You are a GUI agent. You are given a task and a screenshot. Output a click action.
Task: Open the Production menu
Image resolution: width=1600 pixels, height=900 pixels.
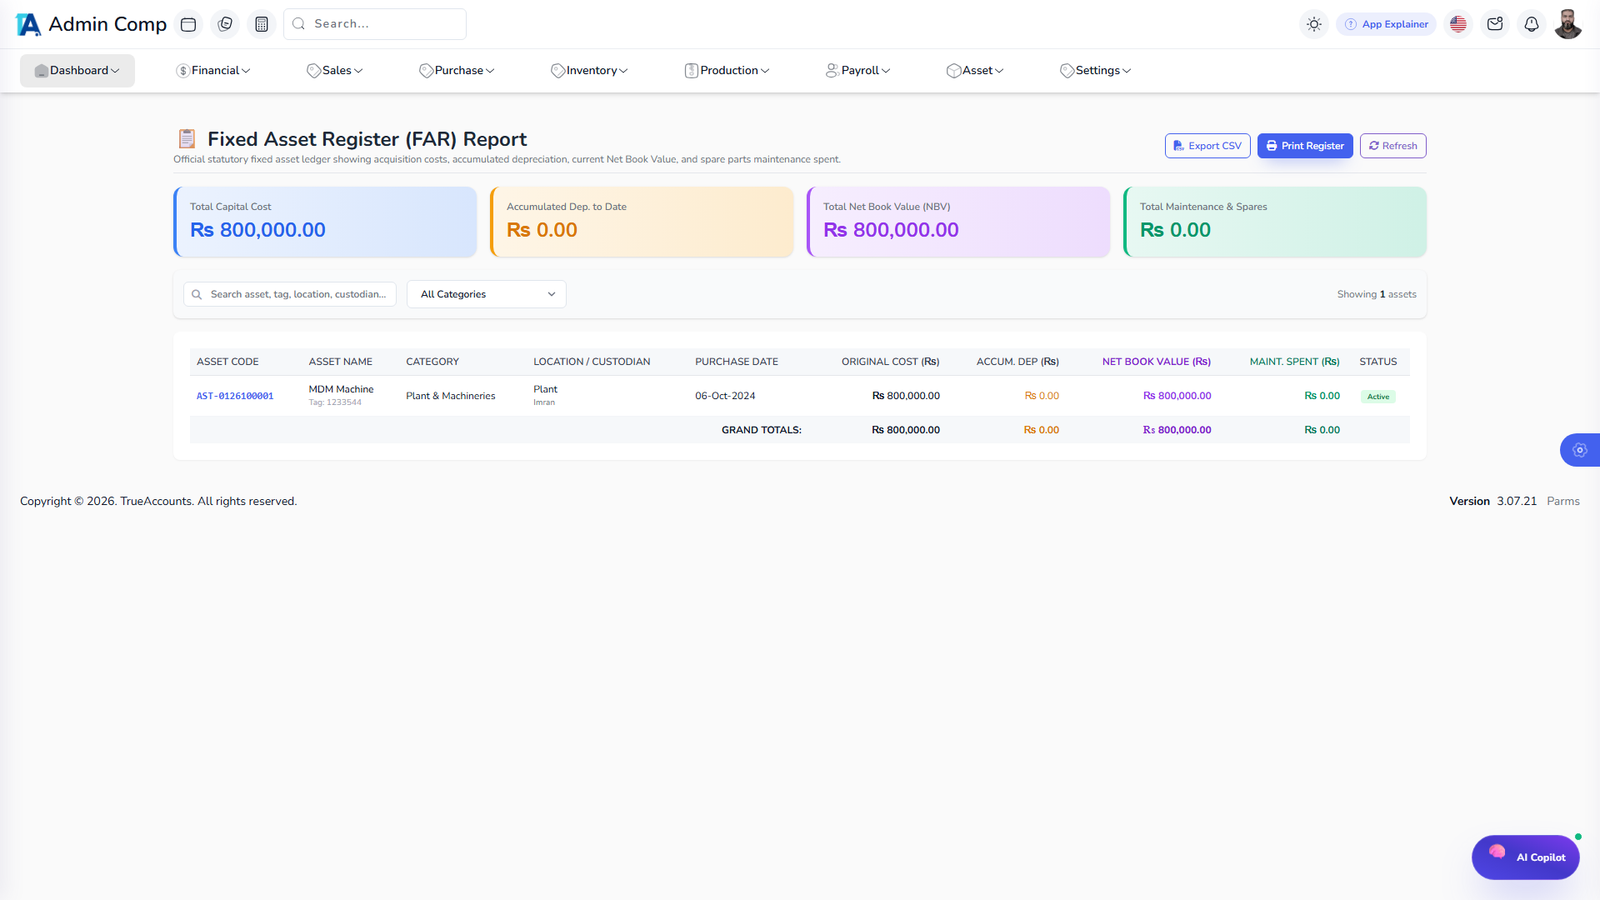point(727,70)
